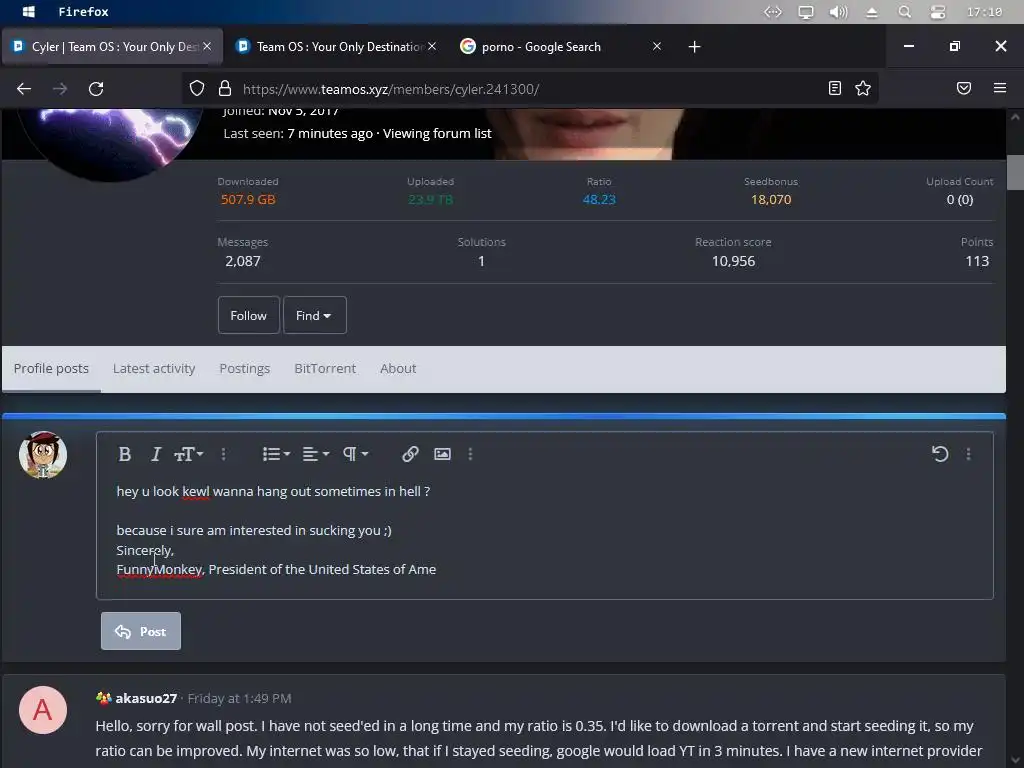Open the Pocket save icon

(x=964, y=88)
